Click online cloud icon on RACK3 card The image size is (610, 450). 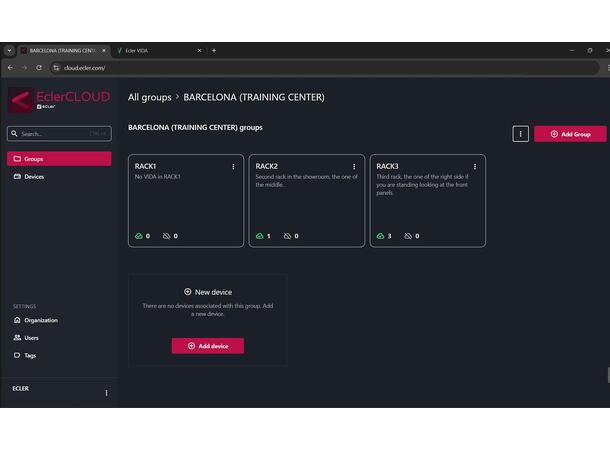pos(380,236)
